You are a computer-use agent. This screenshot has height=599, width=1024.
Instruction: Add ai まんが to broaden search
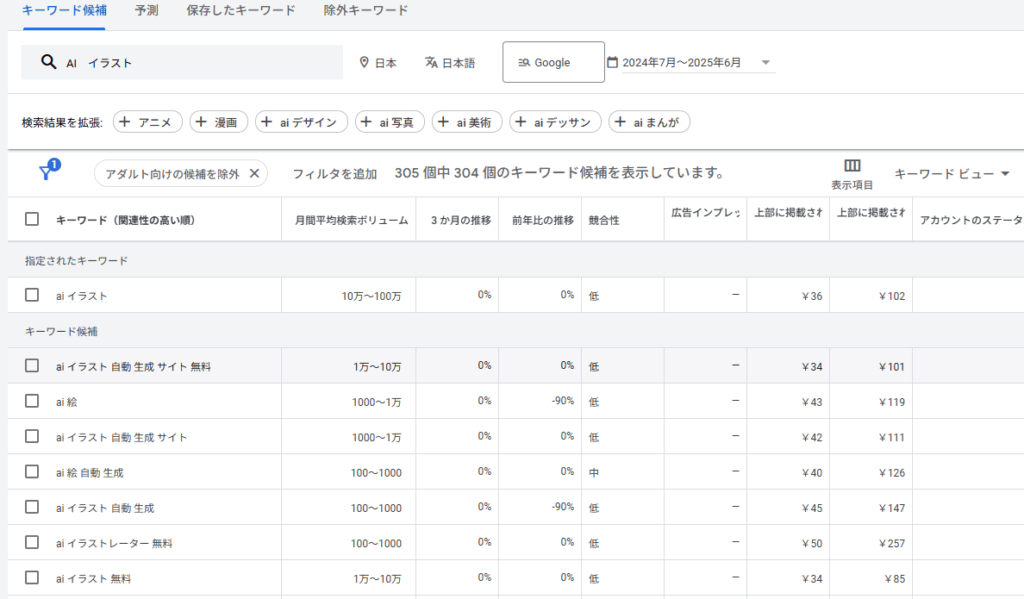click(x=650, y=122)
